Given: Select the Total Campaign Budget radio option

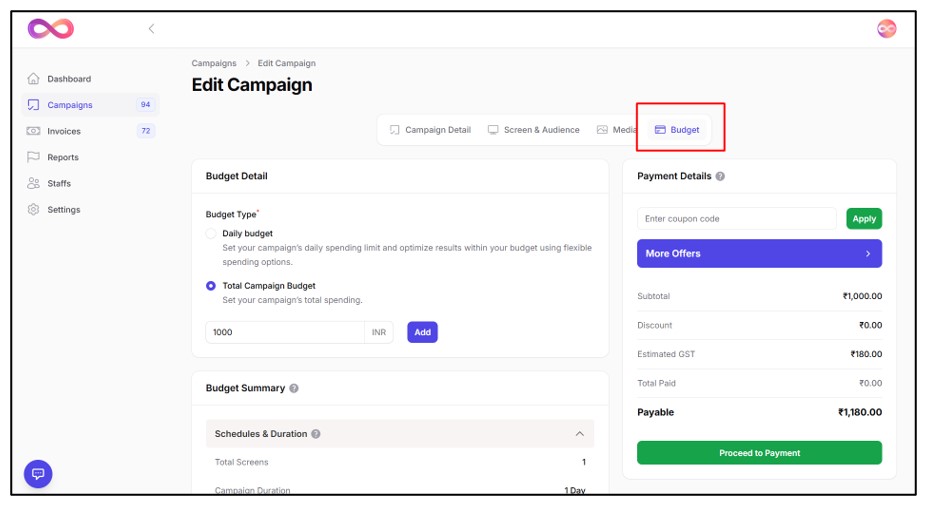Looking at the screenshot, I should coord(211,286).
